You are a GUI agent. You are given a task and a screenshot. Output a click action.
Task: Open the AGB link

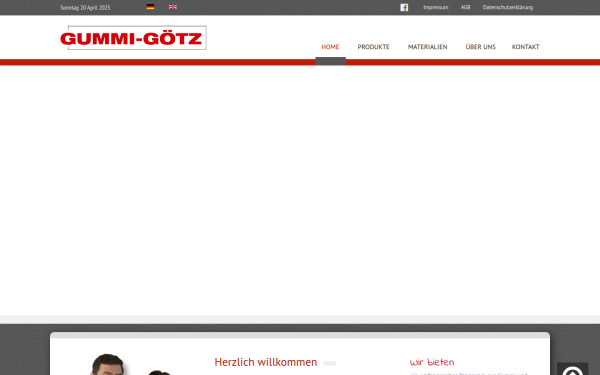pyautogui.click(x=465, y=7)
